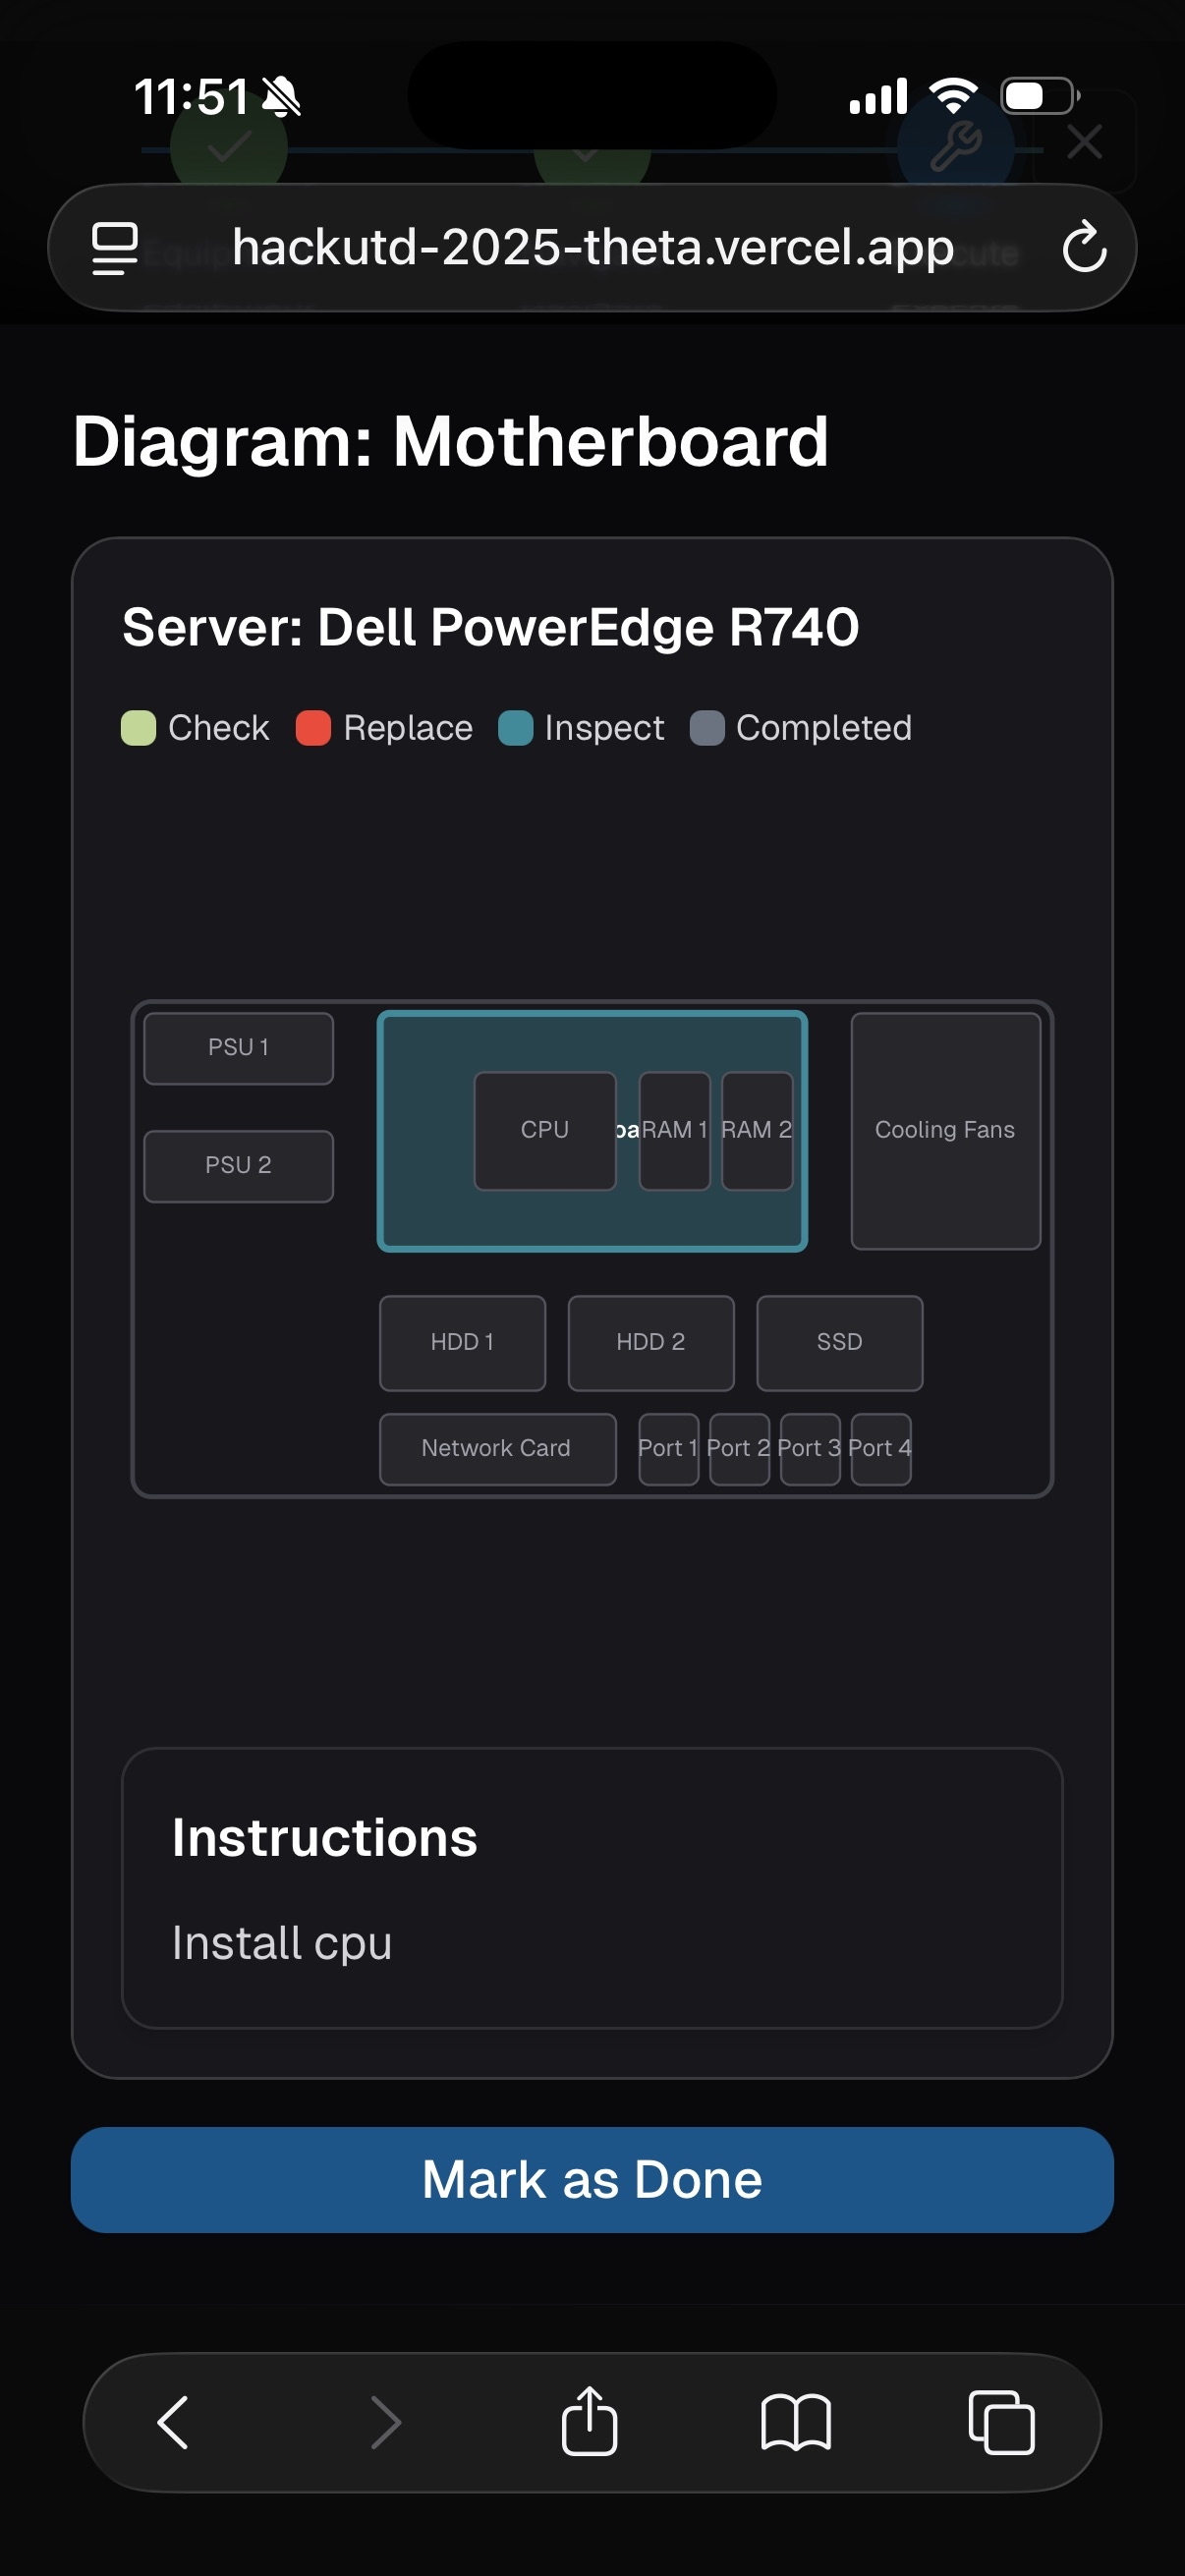Viewport: 1185px width, 2576px height.
Task: Tap the wrench step icon at top
Action: click(956, 147)
